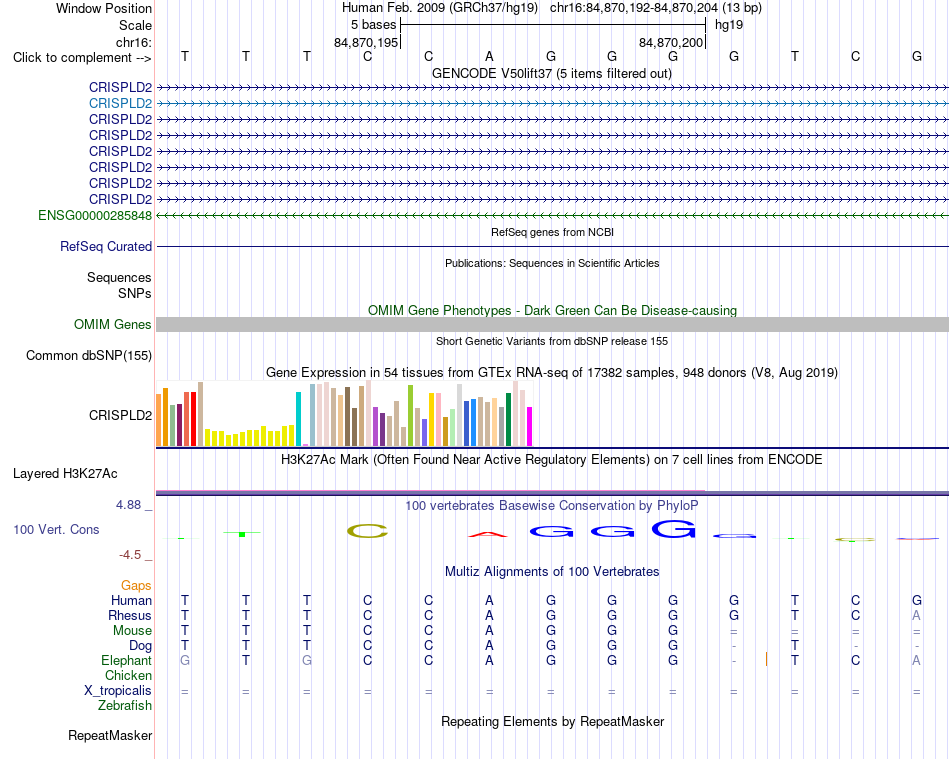950x759 pixels.
Task: Open "Short Genetic Variants from dbSNP release 155" title
Action: tap(552, 341)
